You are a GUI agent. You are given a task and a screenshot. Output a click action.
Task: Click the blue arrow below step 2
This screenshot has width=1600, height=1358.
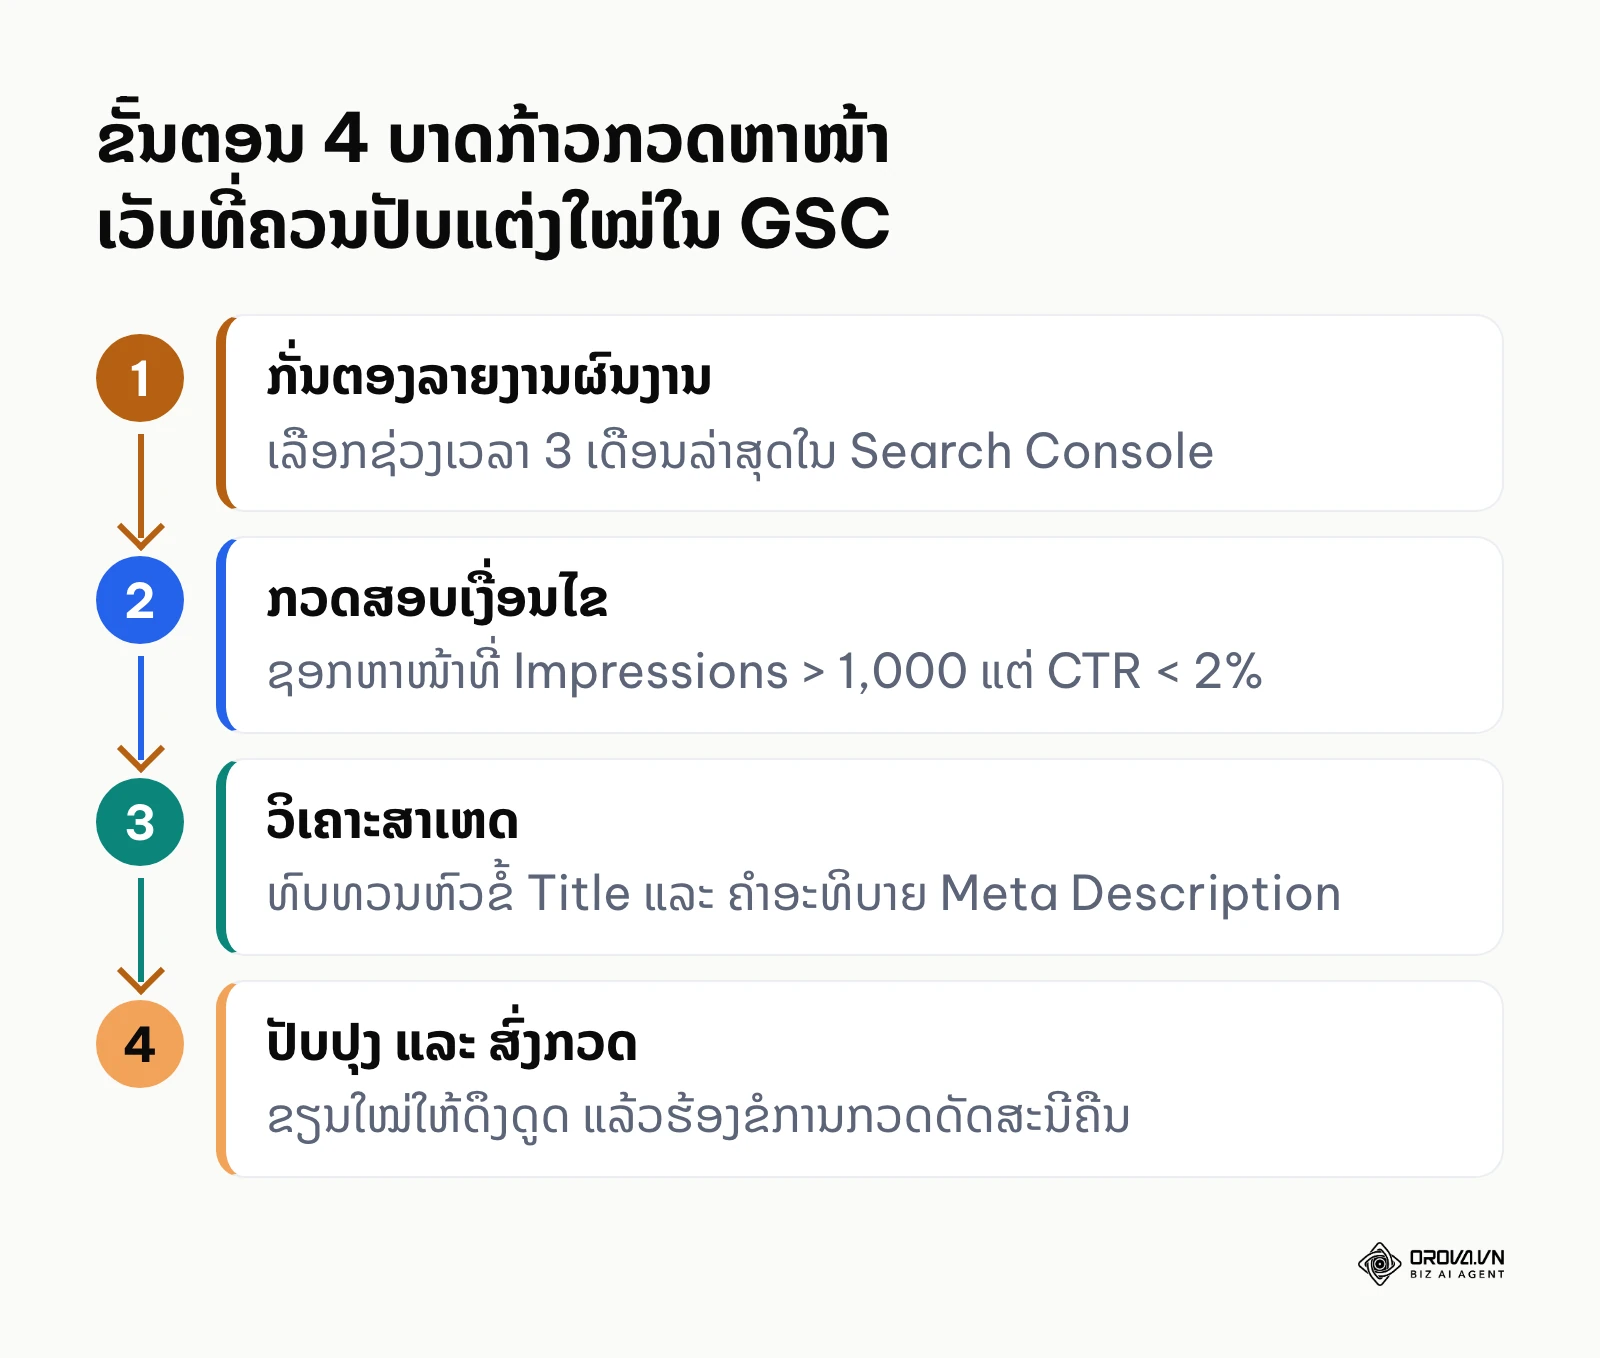click(140, 713)
